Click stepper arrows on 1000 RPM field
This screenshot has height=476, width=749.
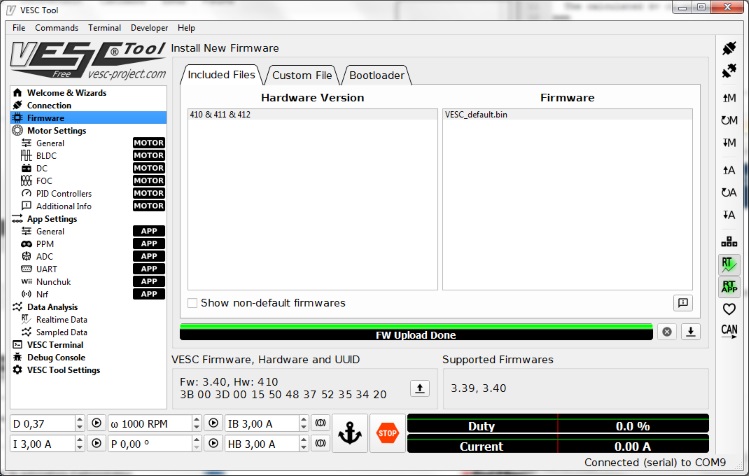click(196, 423)
